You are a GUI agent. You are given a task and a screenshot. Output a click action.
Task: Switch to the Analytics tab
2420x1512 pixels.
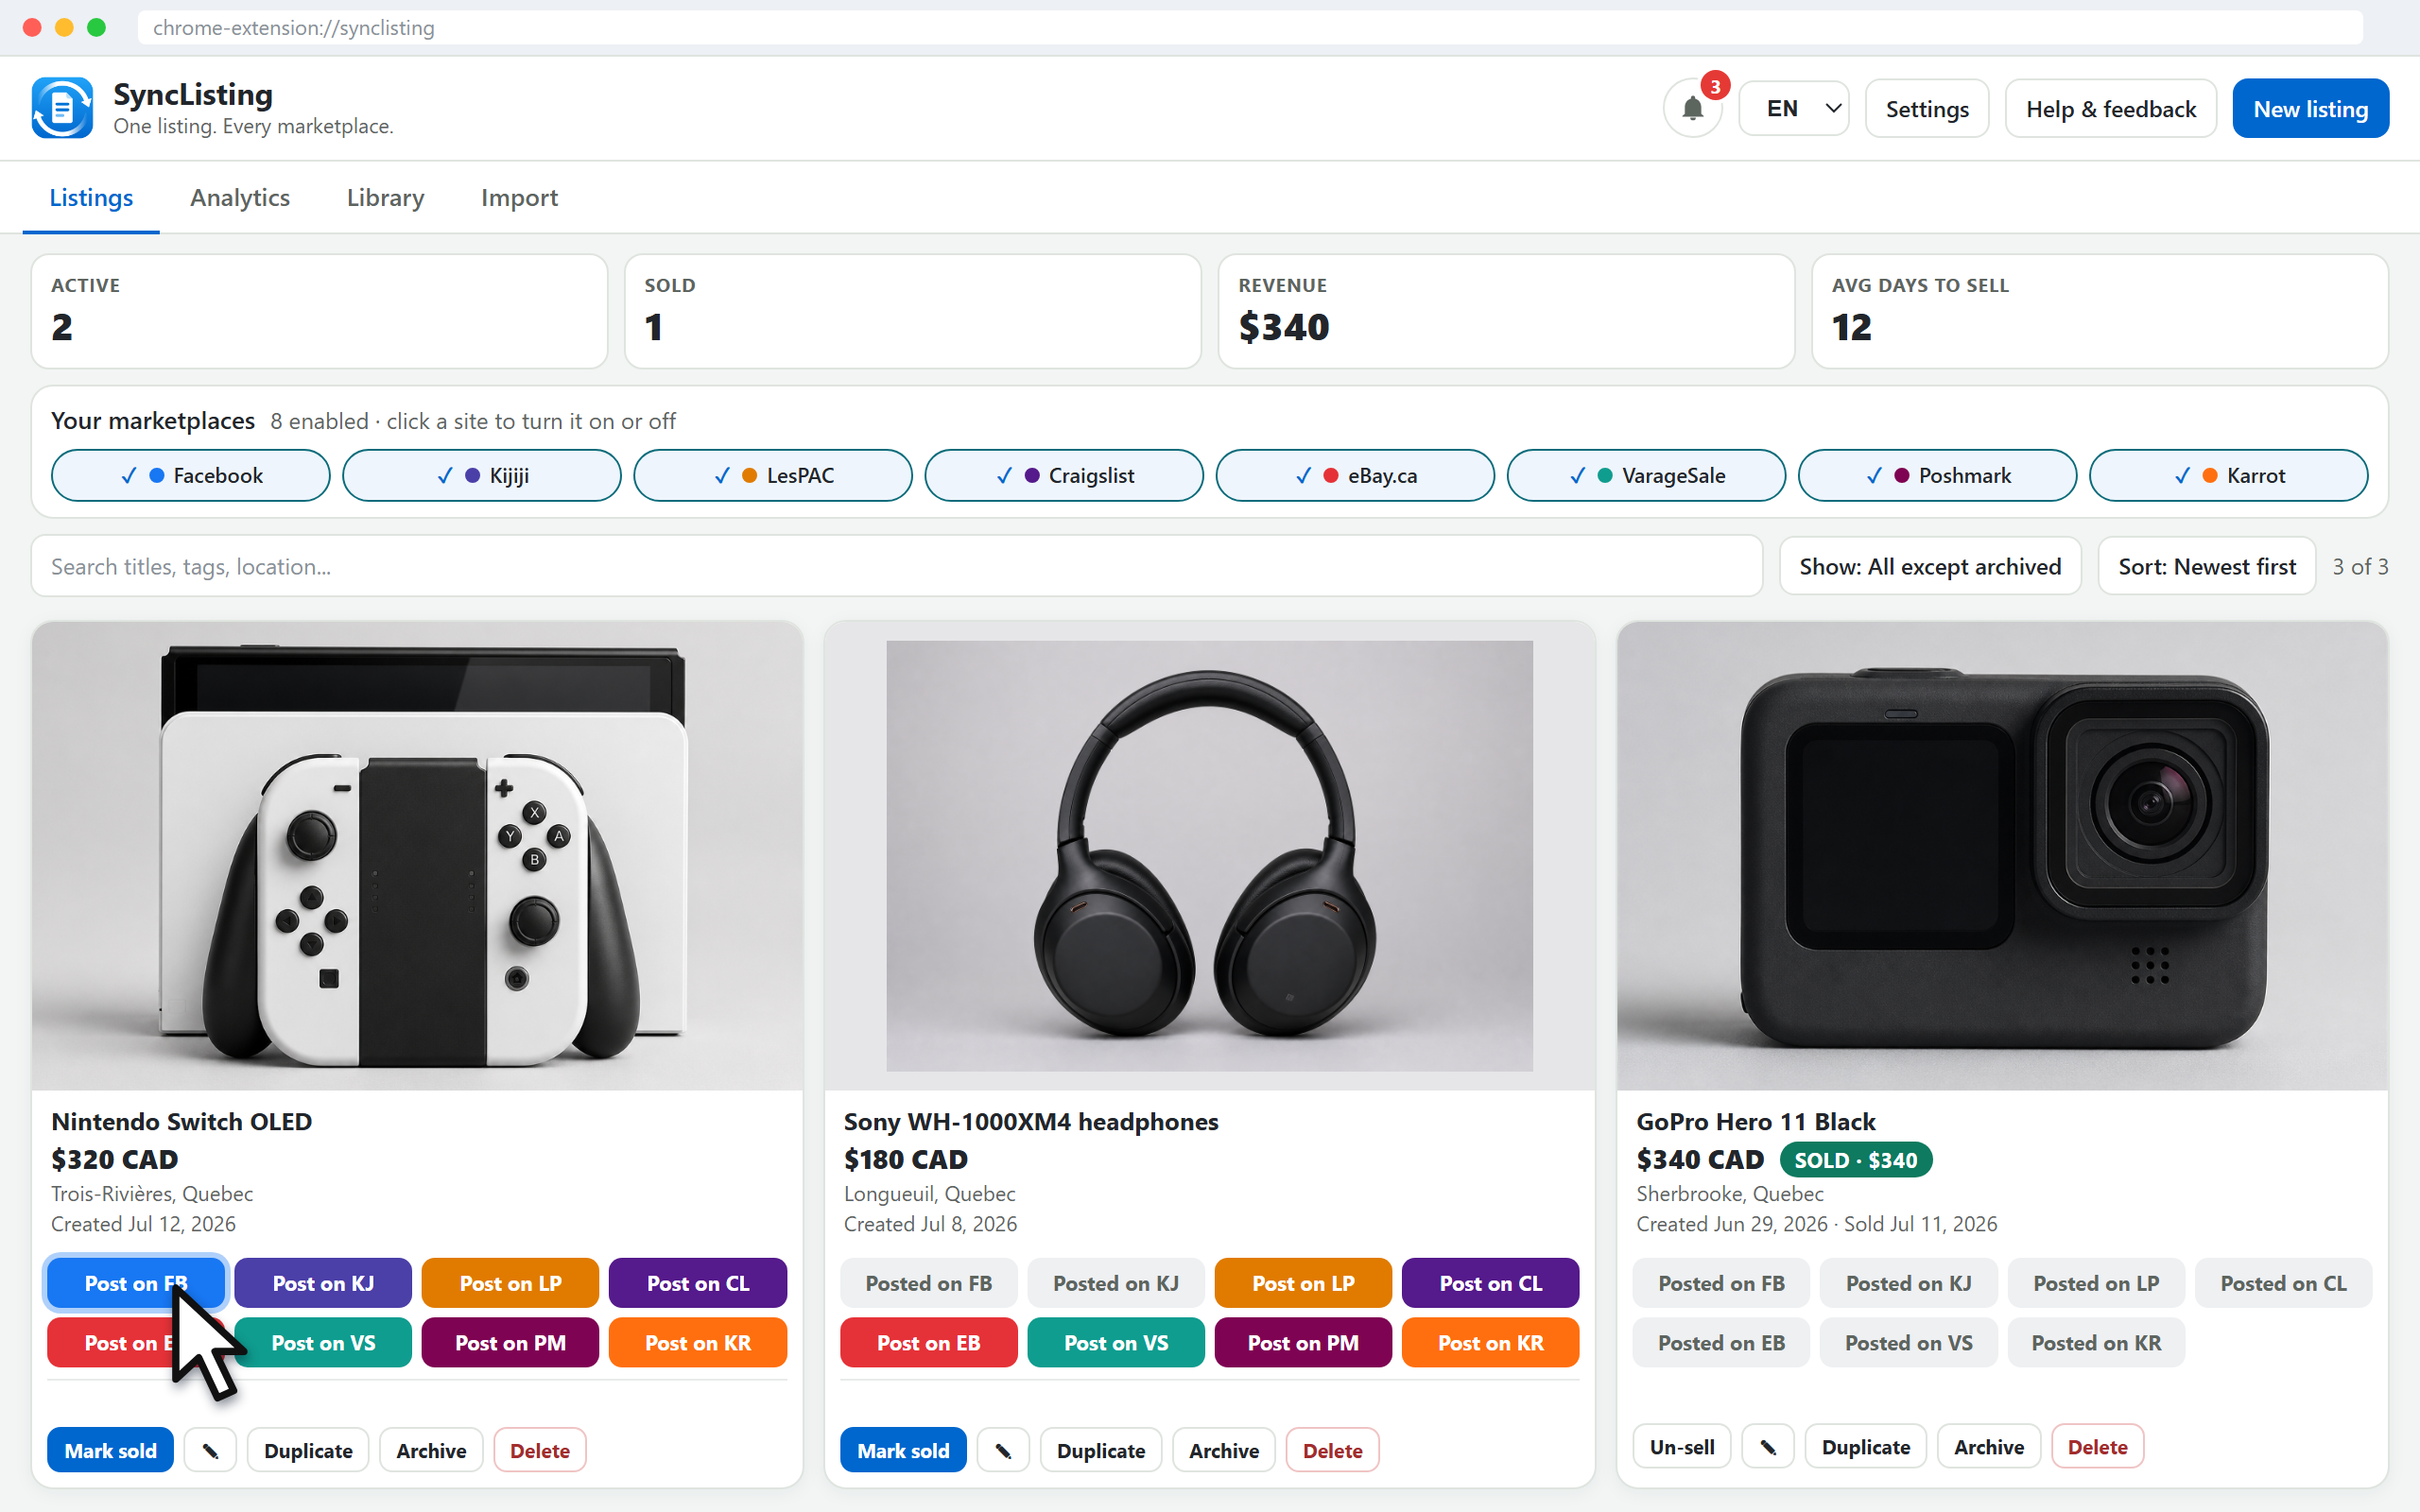tap(240, 197)
